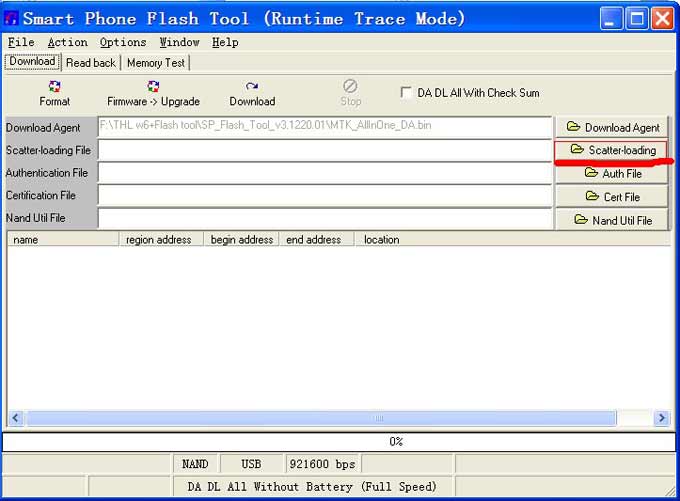This screenshot has height=501, width=680.
Task: Click the 0% progress bar
Action: 339,442
